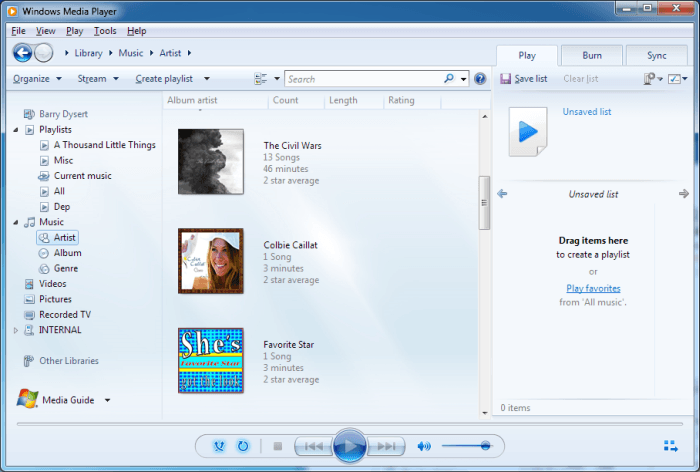
Task: Click the Unsaved list title link
Action: 587,112
